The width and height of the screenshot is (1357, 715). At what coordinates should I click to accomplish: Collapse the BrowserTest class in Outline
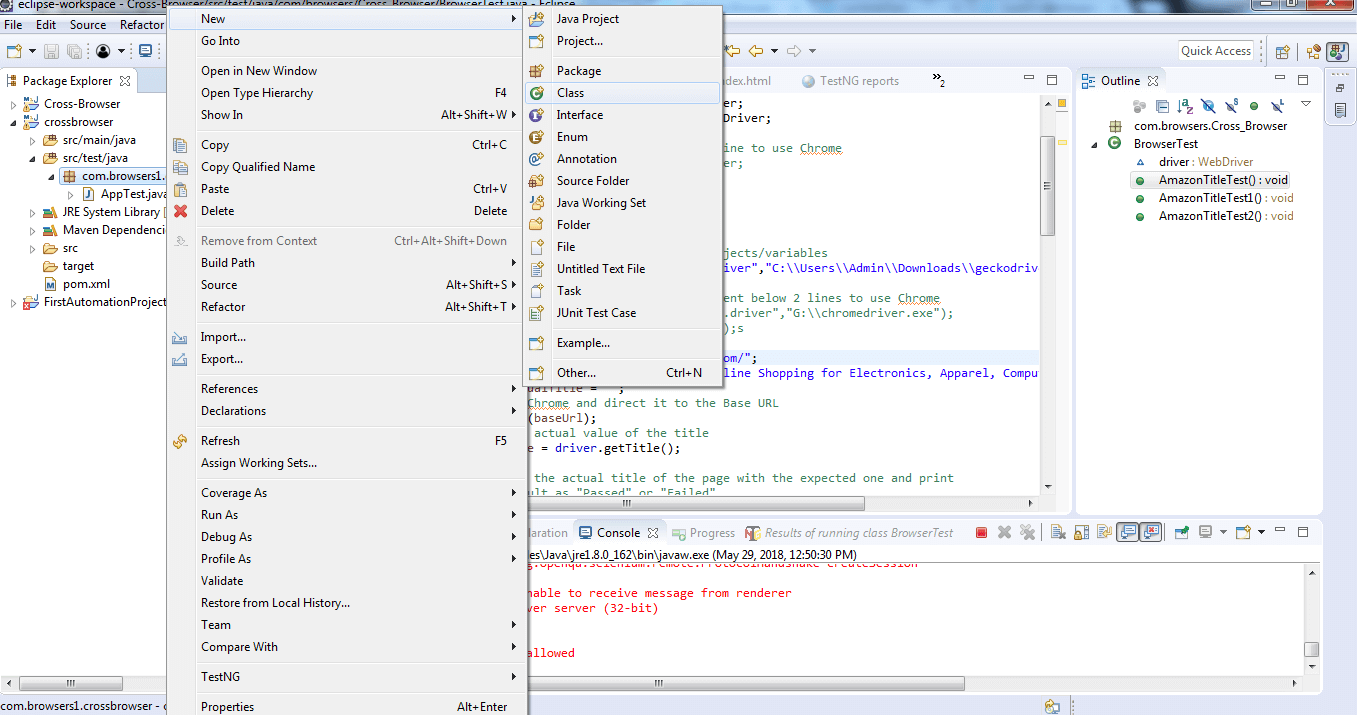point(1094,144)
